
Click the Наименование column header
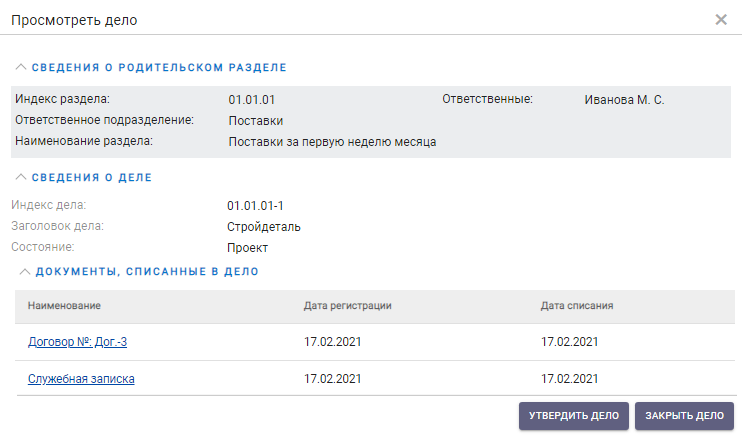pos(65,306)
